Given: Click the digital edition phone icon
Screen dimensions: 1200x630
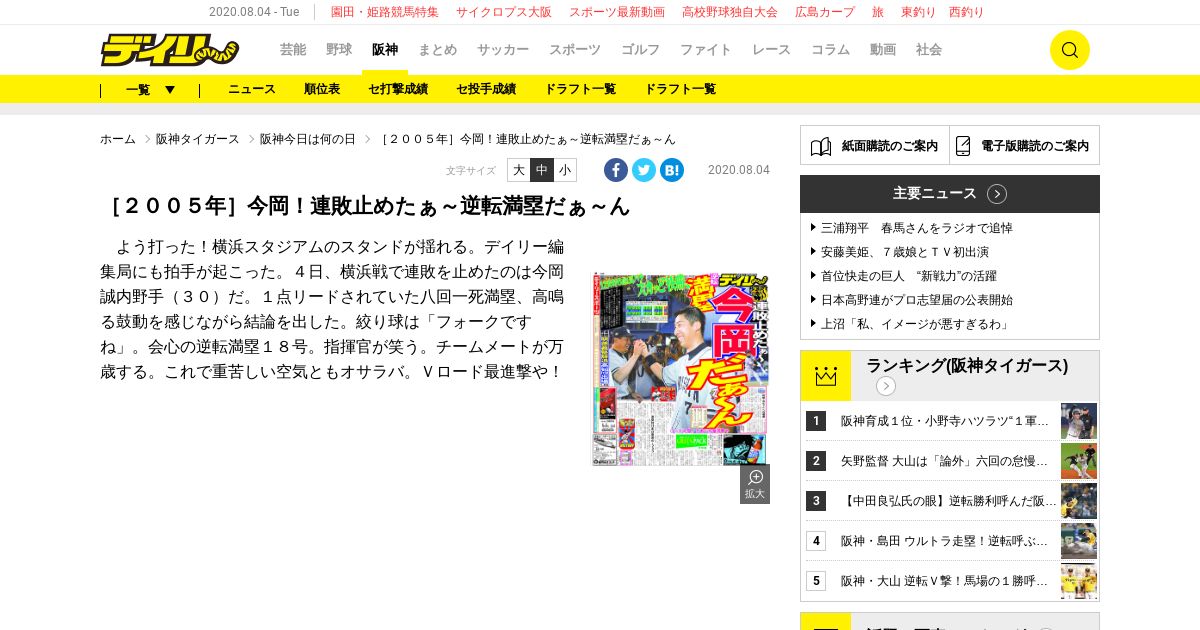Looking at the screenshot, I should click(963, 146).
